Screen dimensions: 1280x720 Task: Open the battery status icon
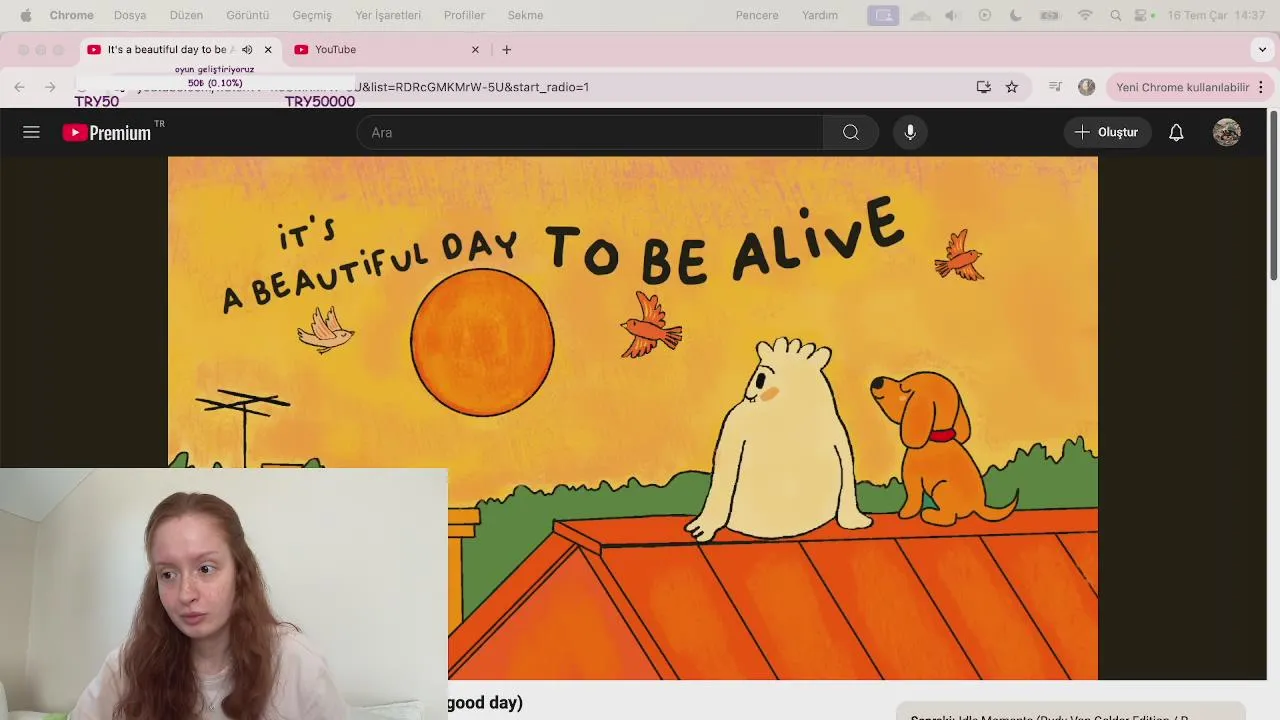tap(1049, 15)
